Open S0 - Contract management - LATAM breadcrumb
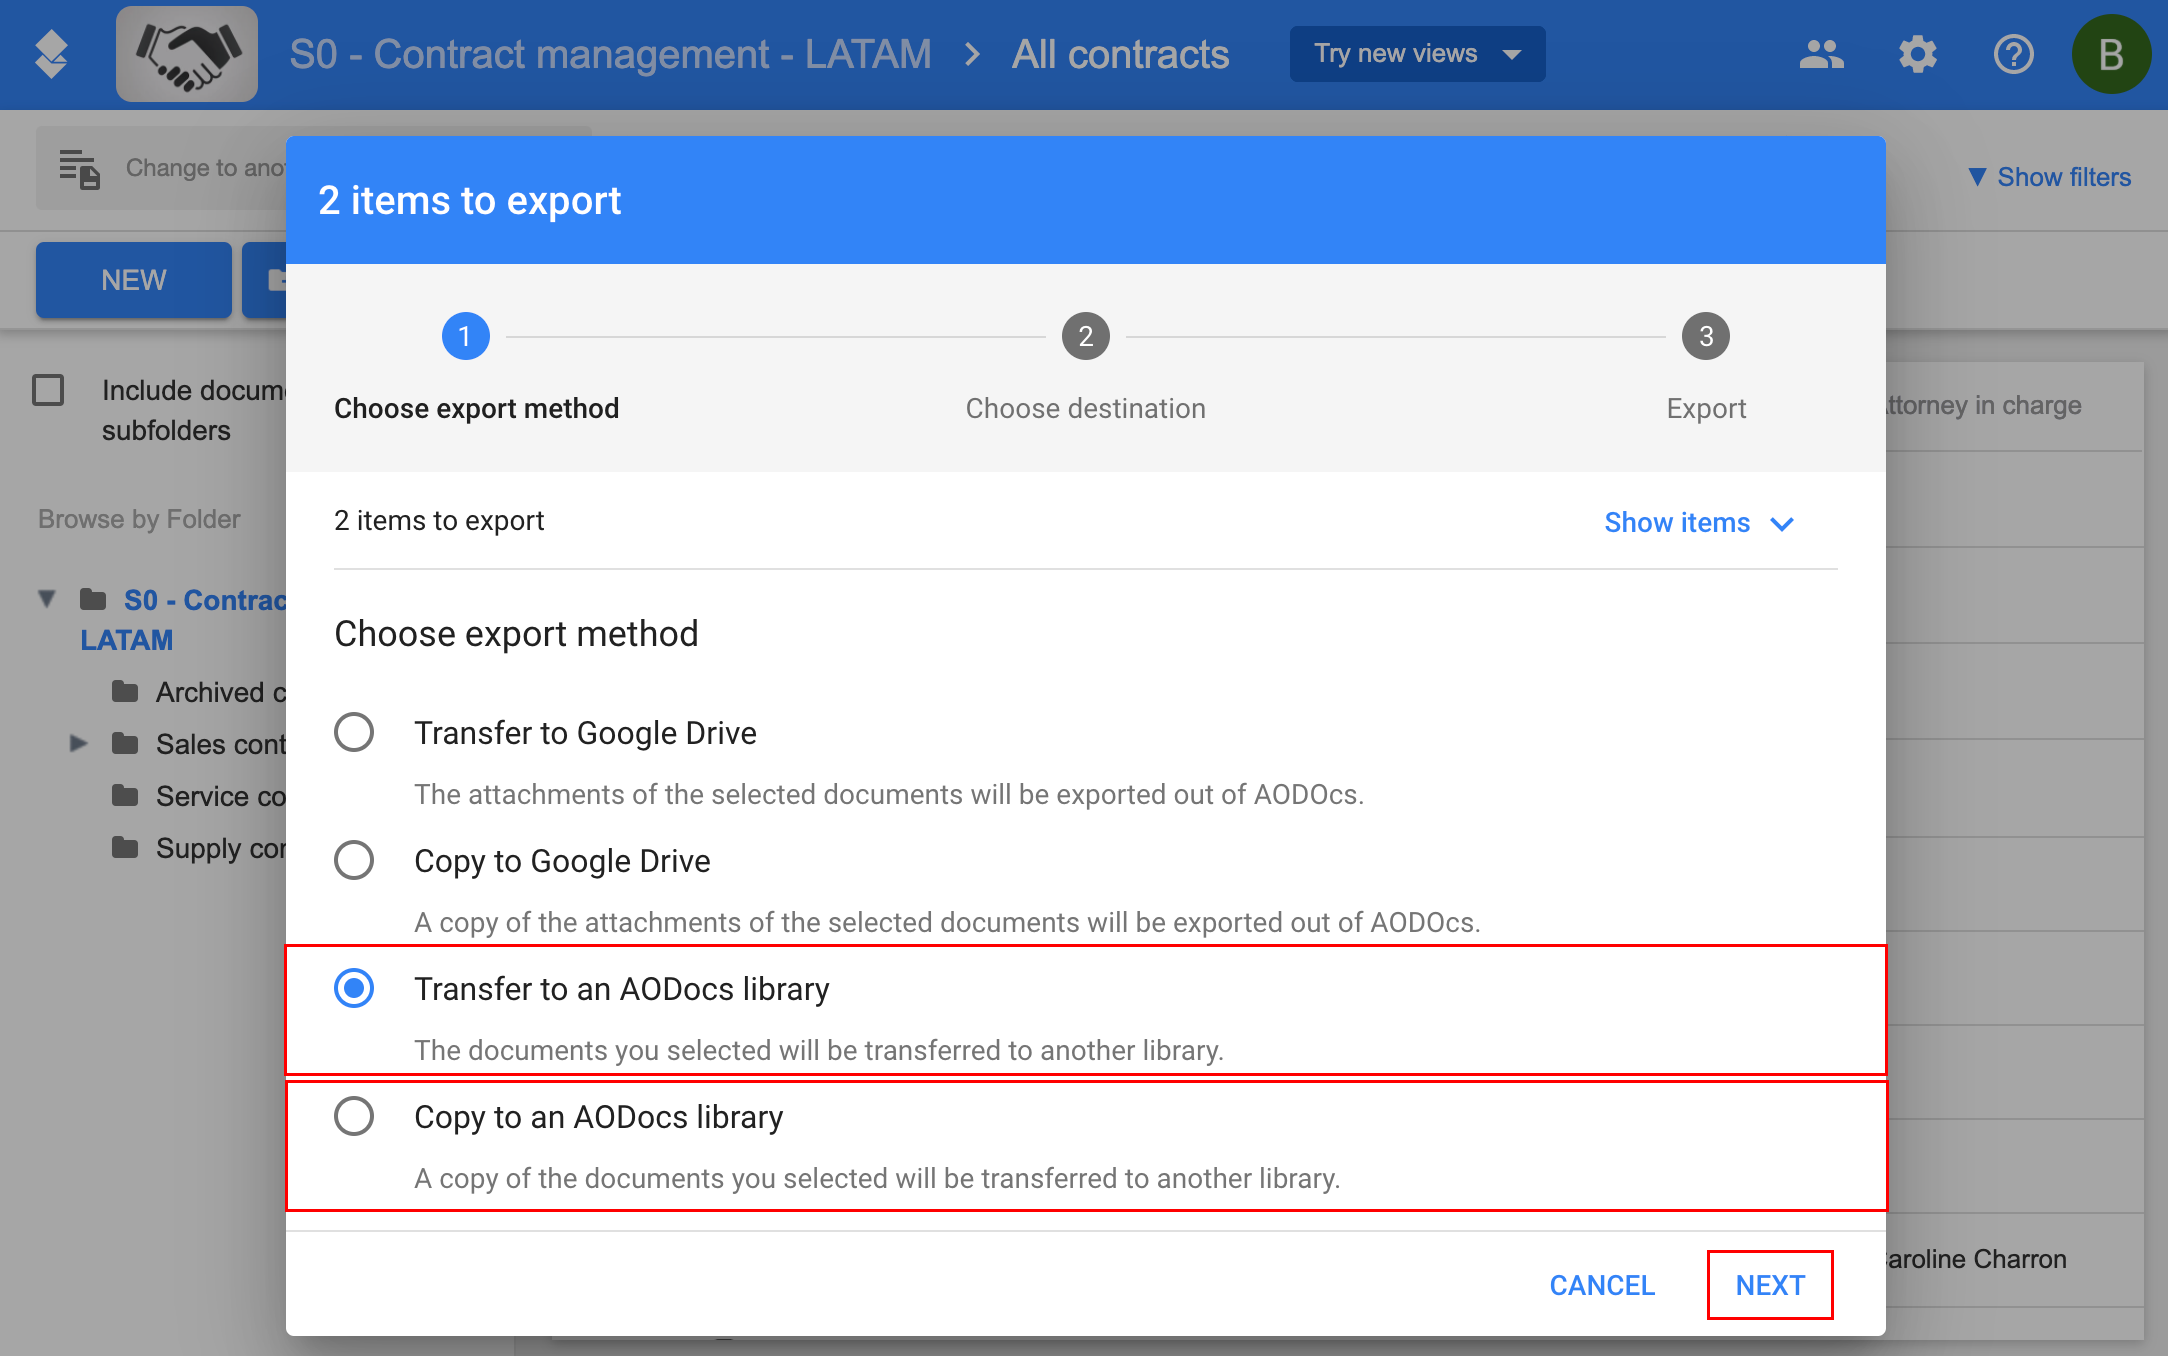This screenshot has width=2168, height=1356. coord(610,54)
